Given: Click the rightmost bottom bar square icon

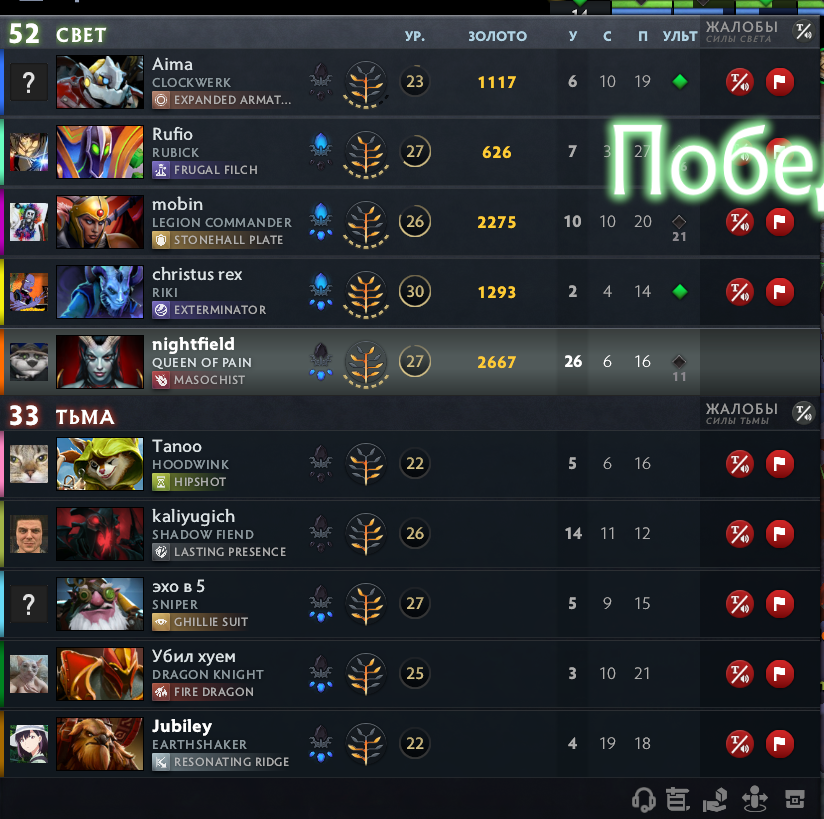Looking at the screenshot, I should (795, 800).
